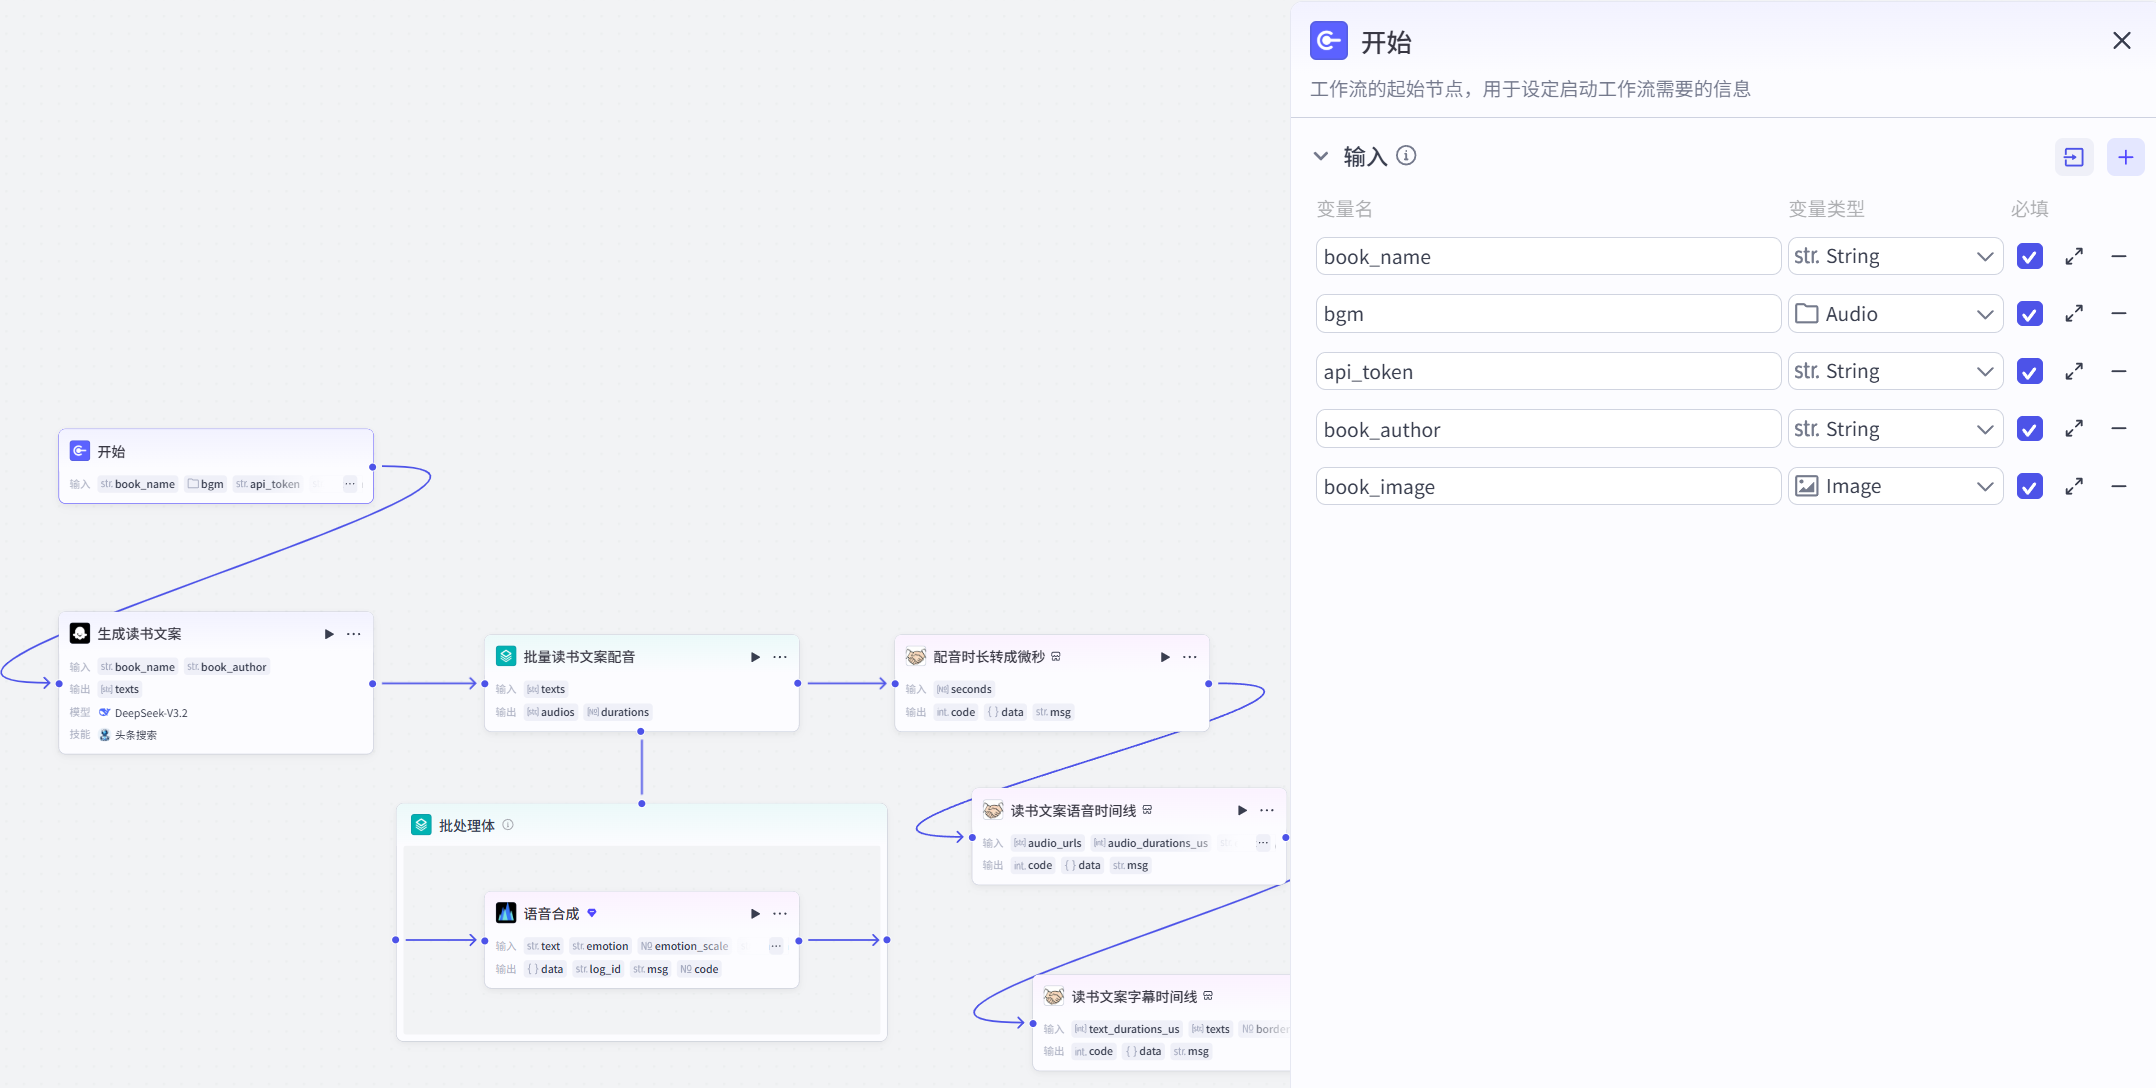
Task: Click the 批量读书文案配音 node icon
Action: coord(506,656)
